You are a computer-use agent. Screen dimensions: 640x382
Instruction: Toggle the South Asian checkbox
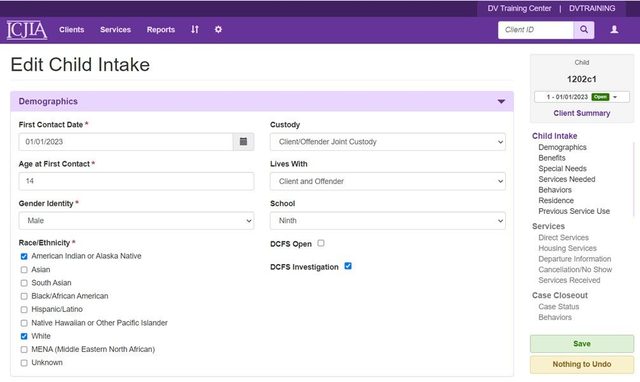(x=24, y=283)
